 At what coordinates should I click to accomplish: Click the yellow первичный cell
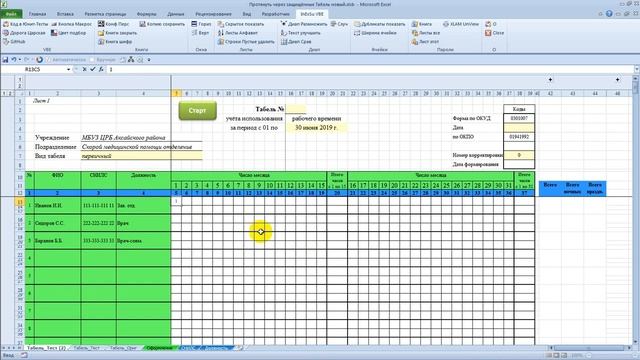point(141,156)
